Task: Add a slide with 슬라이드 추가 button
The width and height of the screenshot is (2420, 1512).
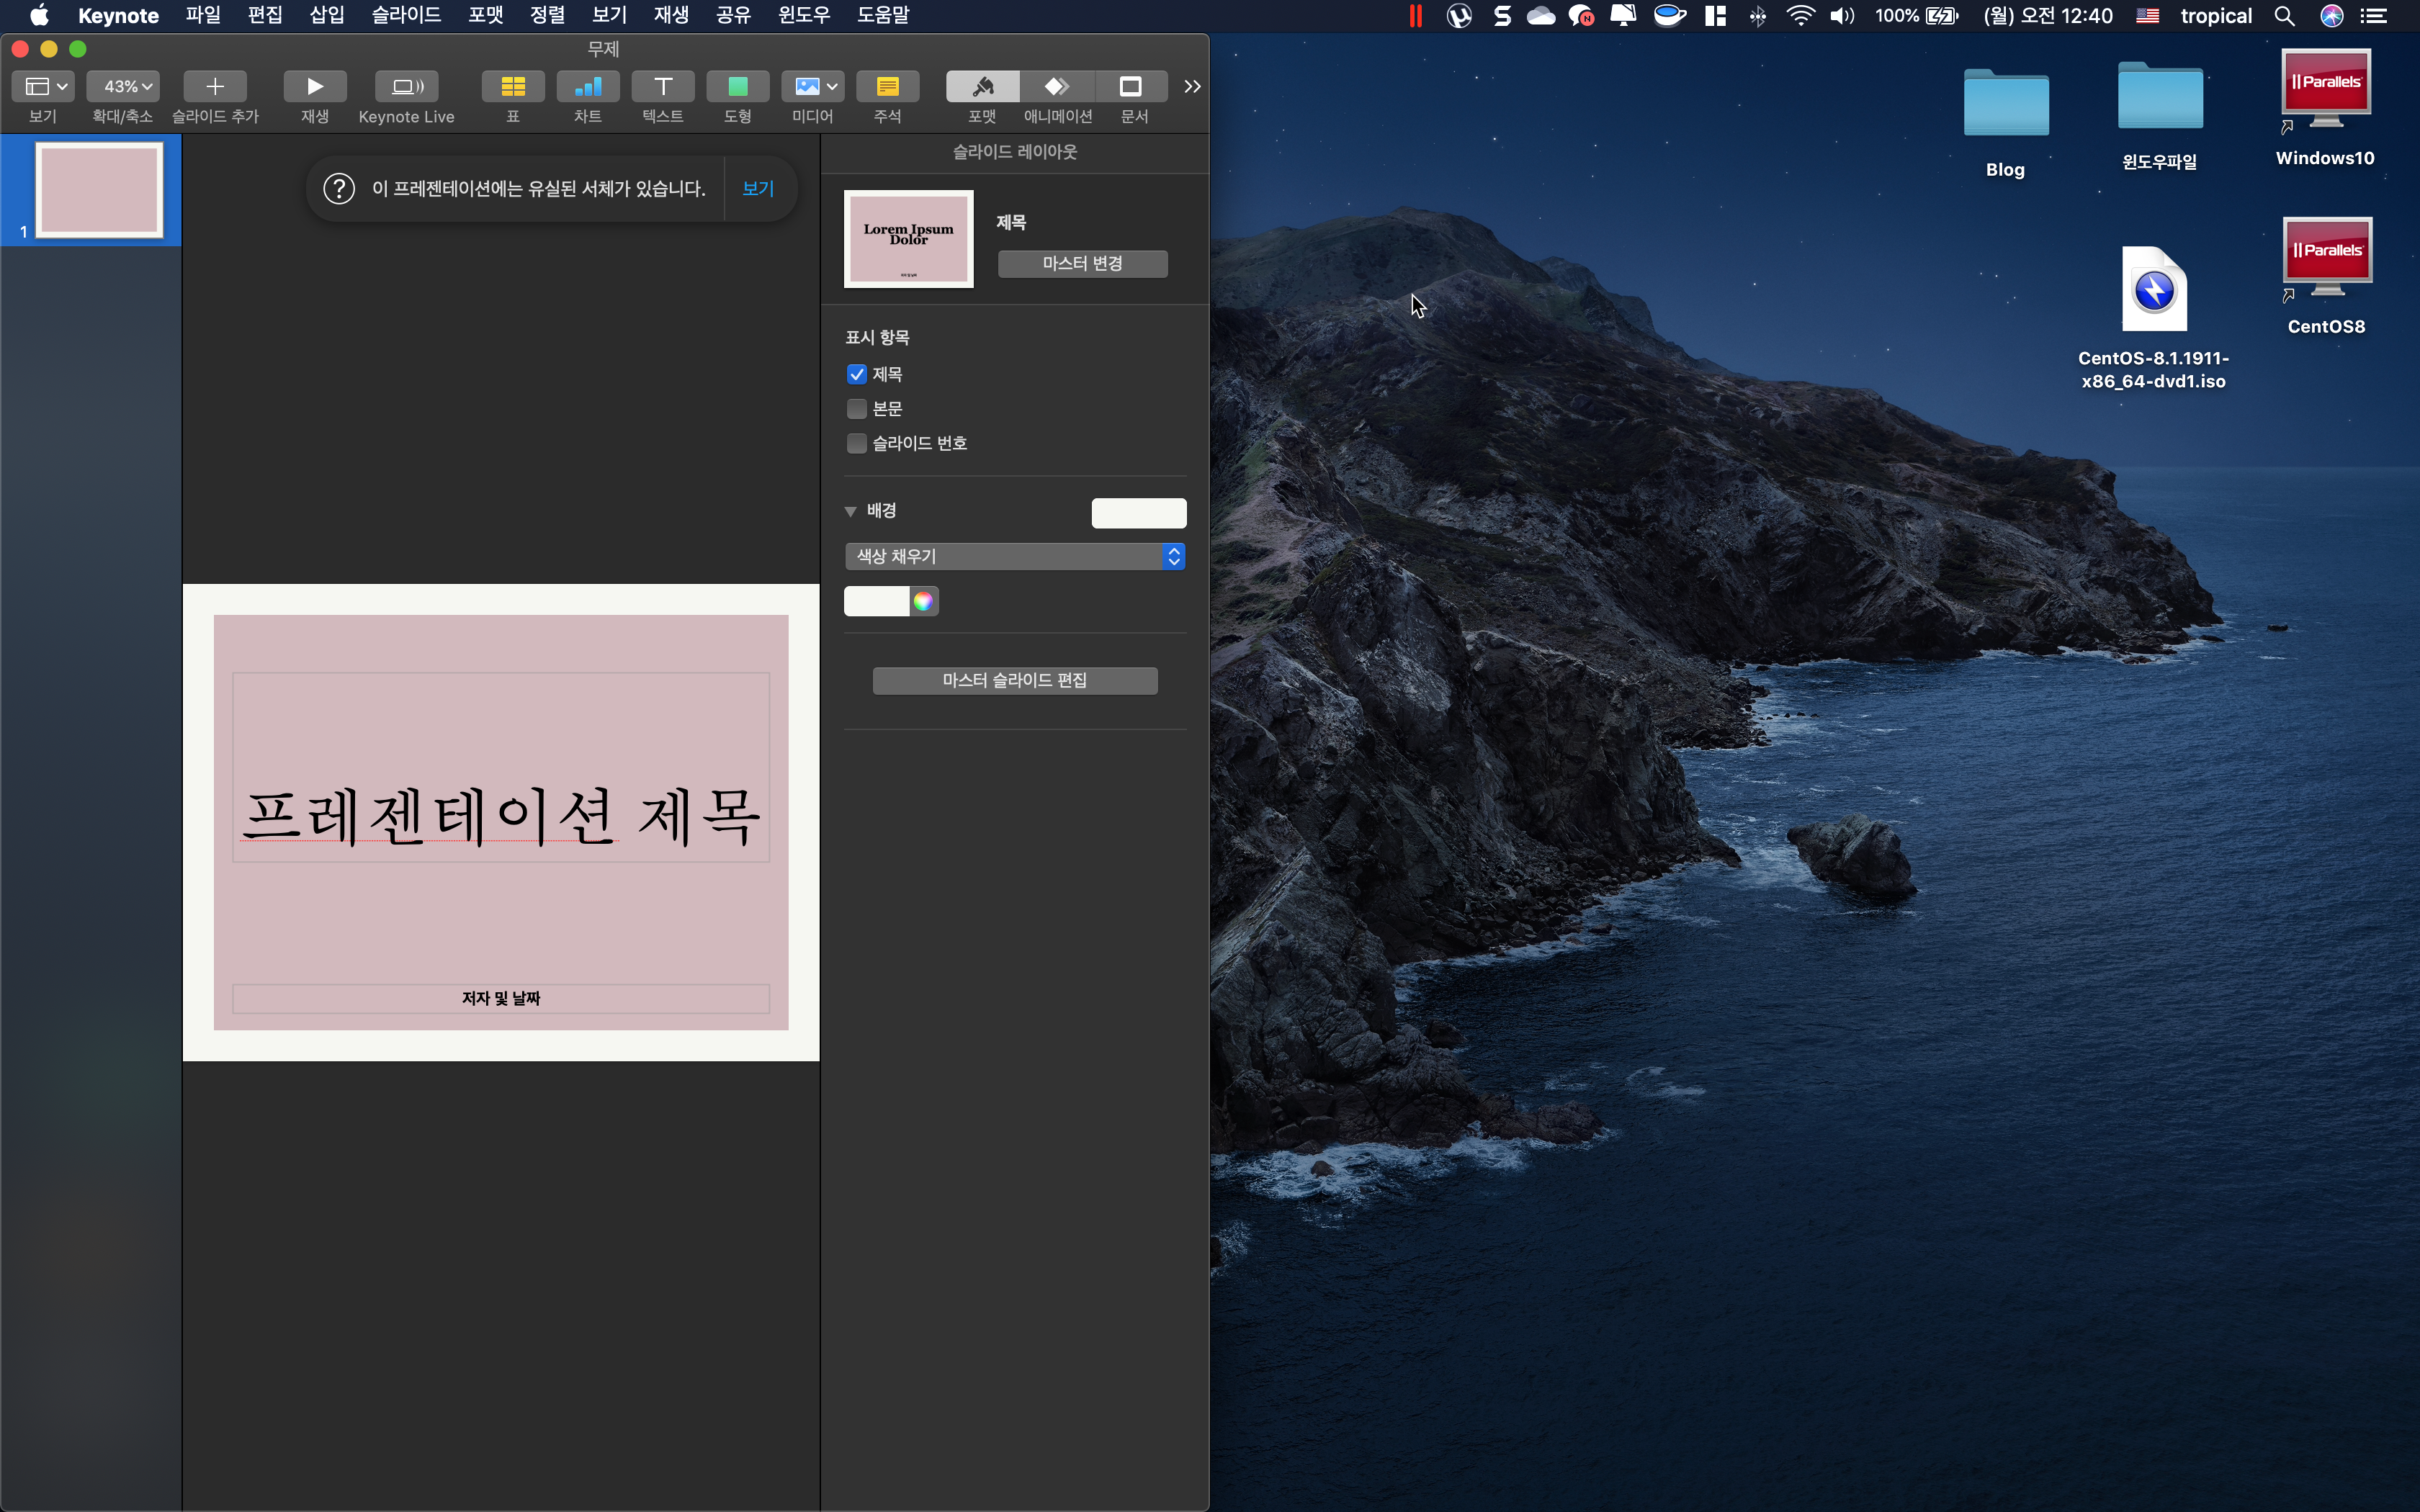Action: (x=214, y=87)
